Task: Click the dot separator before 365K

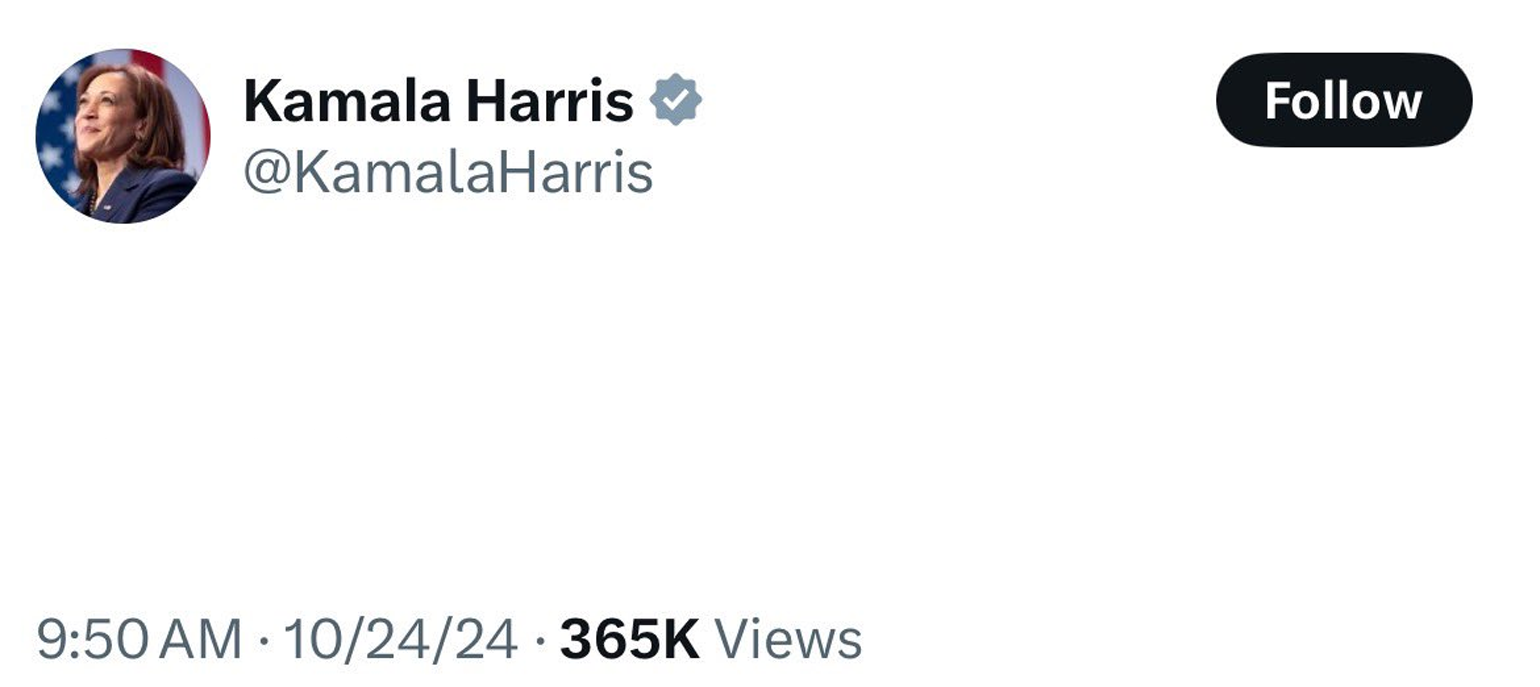Action: (540, 641)
